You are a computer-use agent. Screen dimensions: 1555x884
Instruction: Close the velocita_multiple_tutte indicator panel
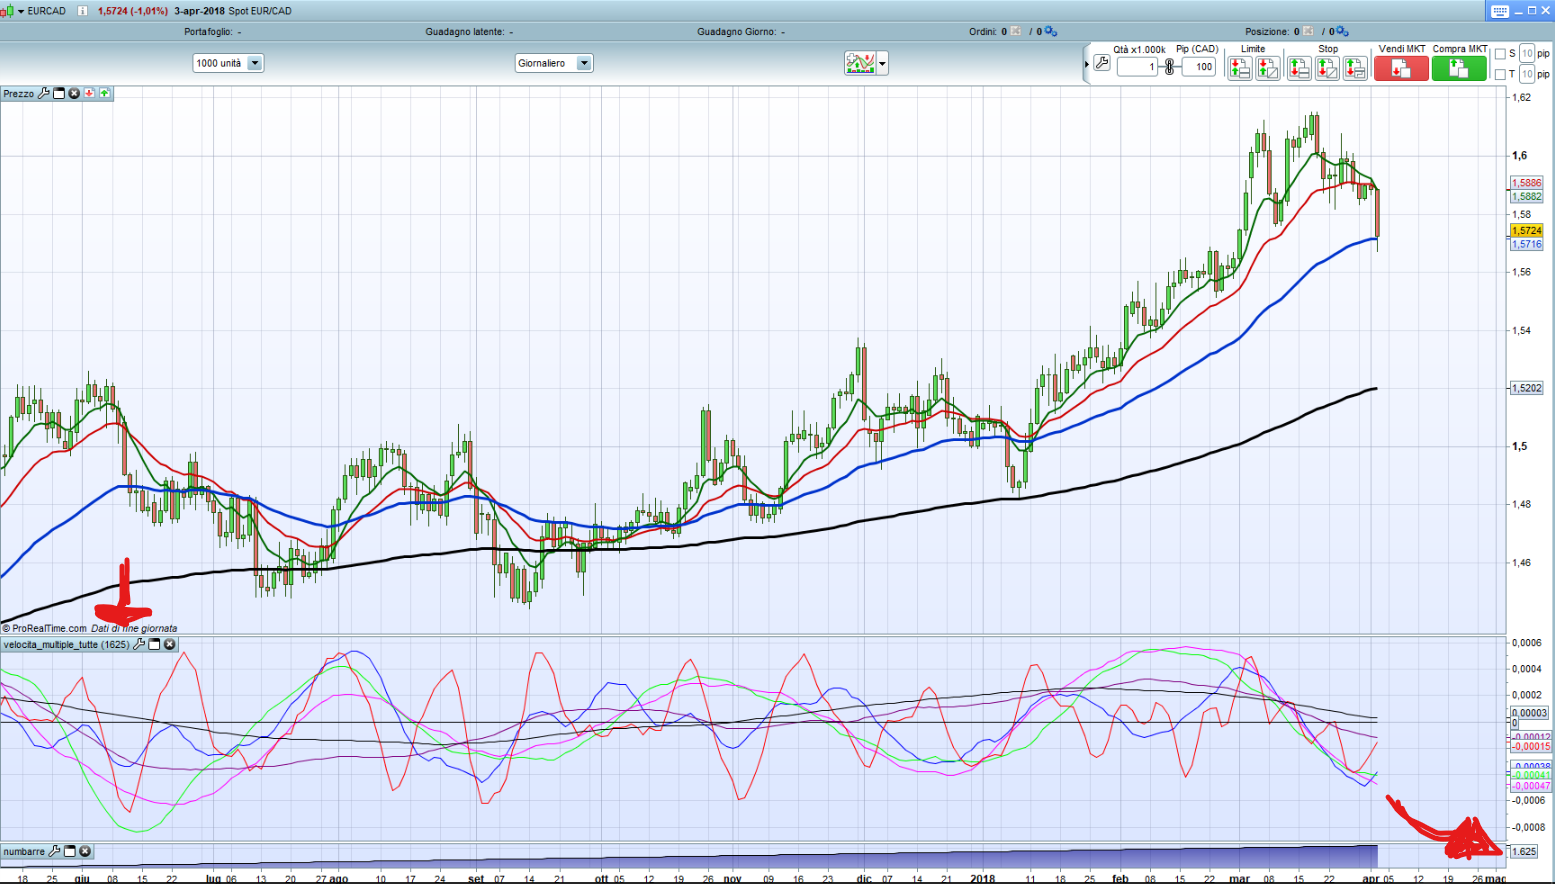click(170, 645)
